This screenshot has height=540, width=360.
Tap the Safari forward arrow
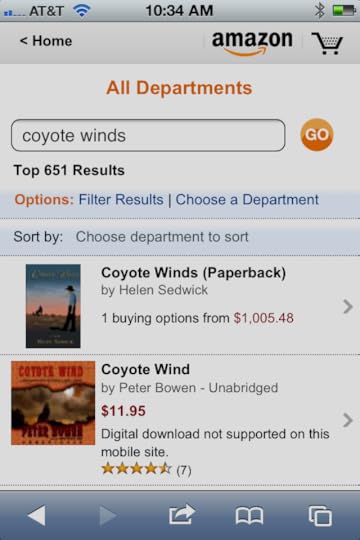point(108,516)
